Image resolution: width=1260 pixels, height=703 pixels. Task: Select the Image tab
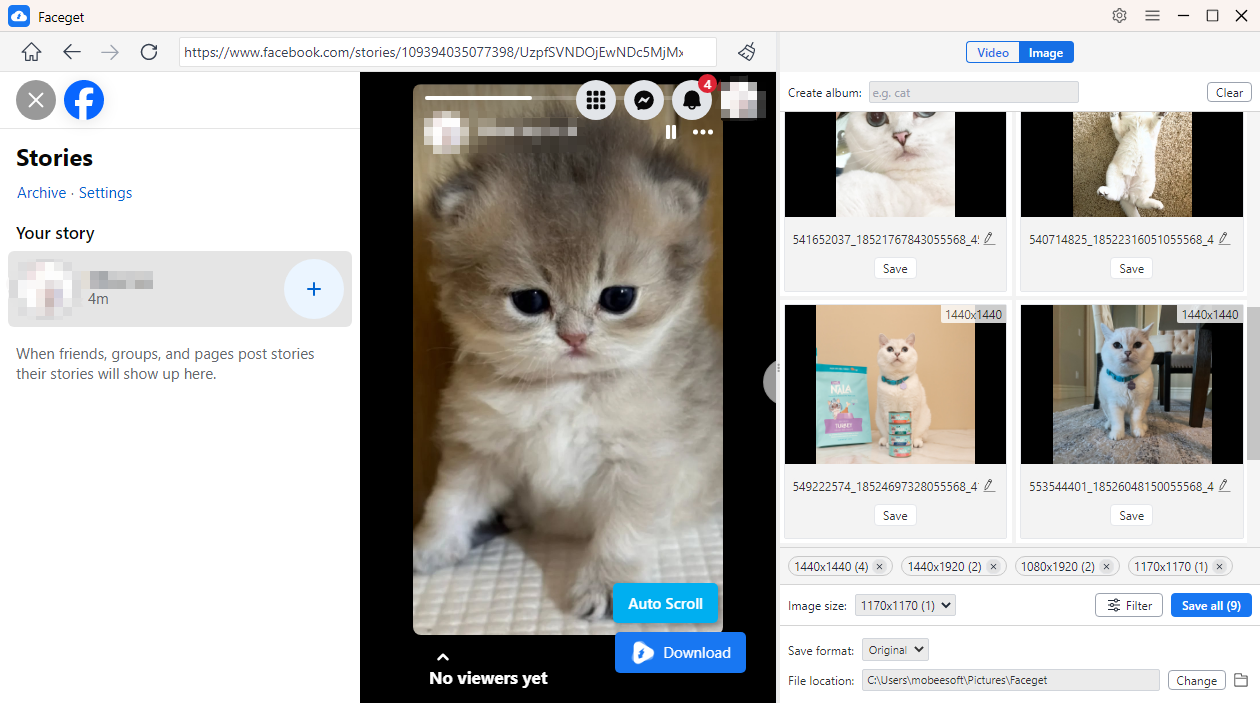coord(1046,53)
